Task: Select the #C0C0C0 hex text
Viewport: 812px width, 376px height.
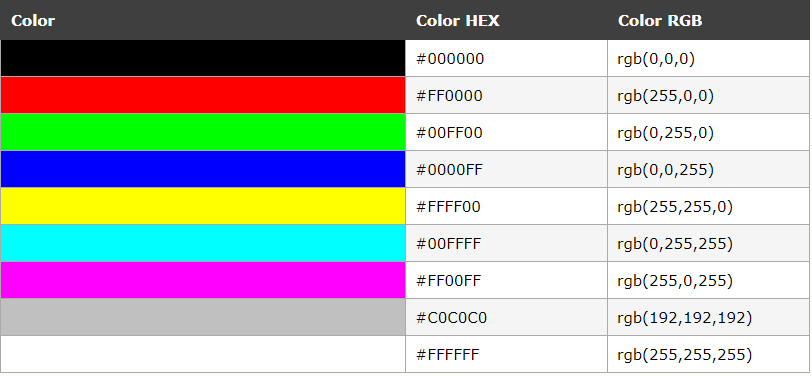Action: coord(452,317)
